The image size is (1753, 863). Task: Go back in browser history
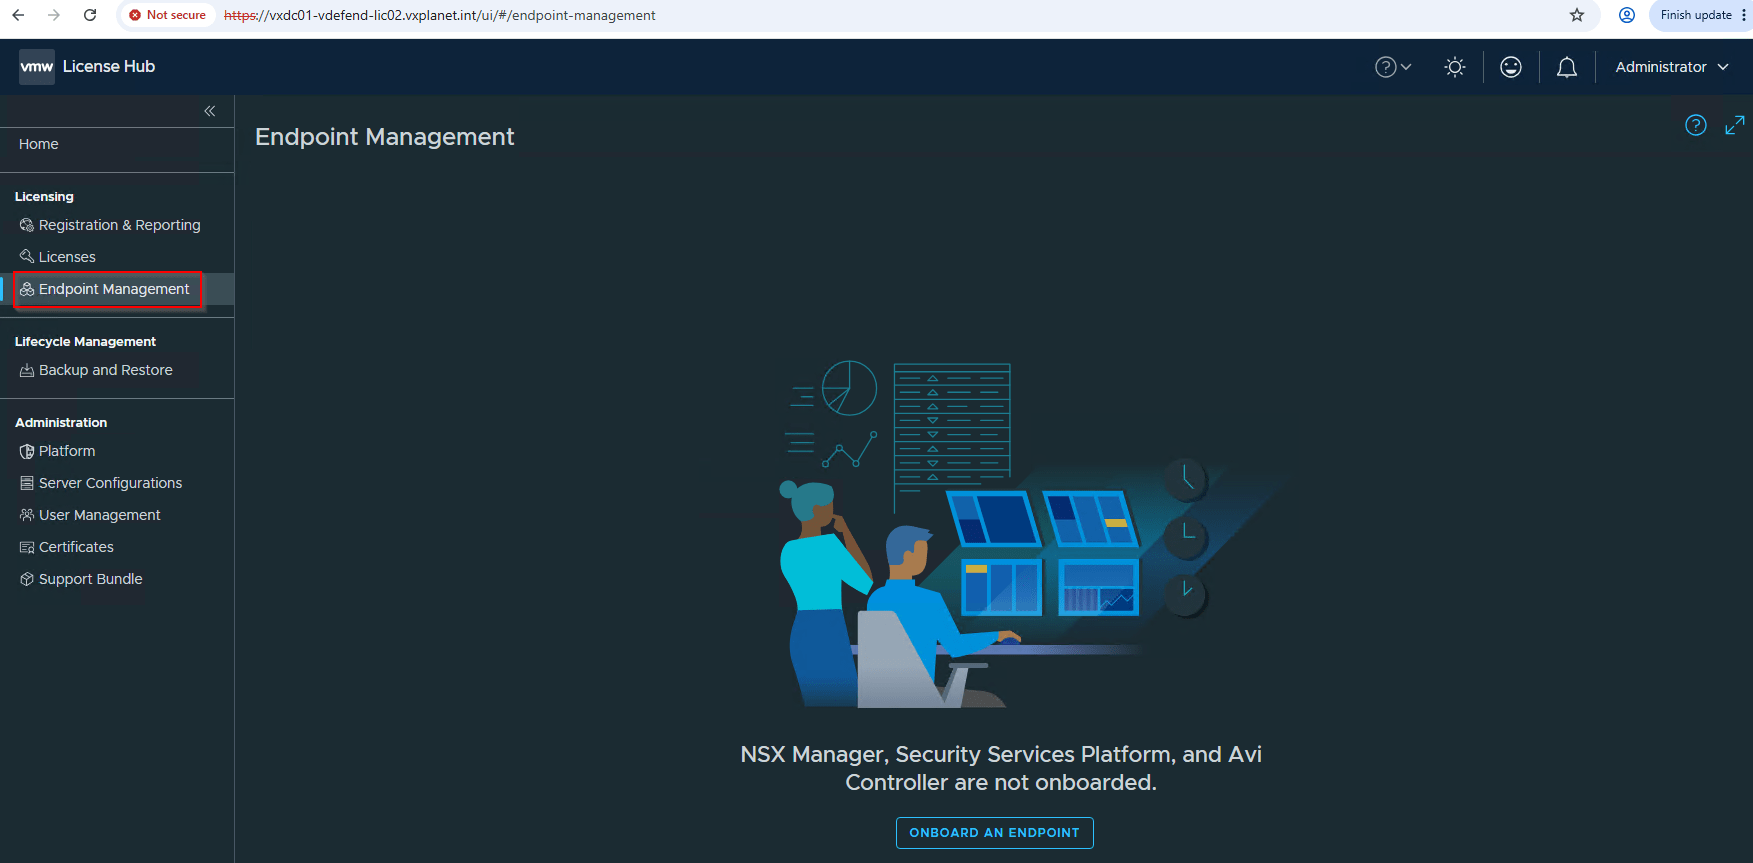click(18, 15)
